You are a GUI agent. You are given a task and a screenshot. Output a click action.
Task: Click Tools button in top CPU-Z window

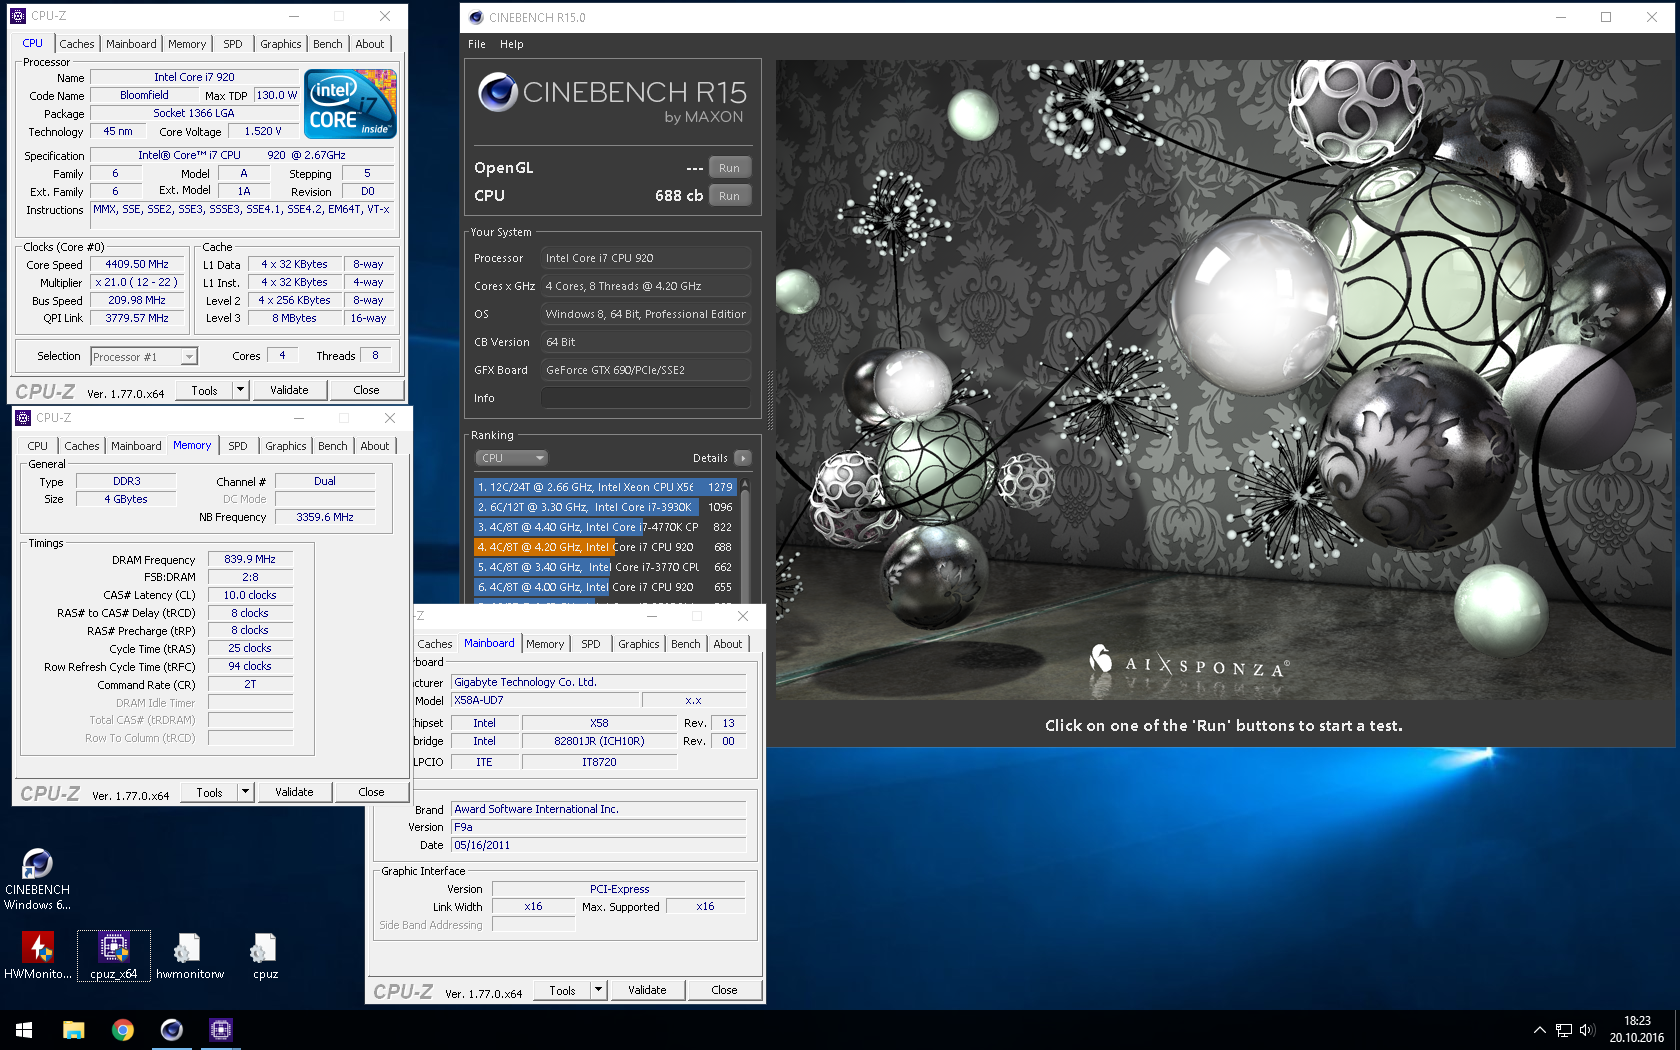(205, 390)
